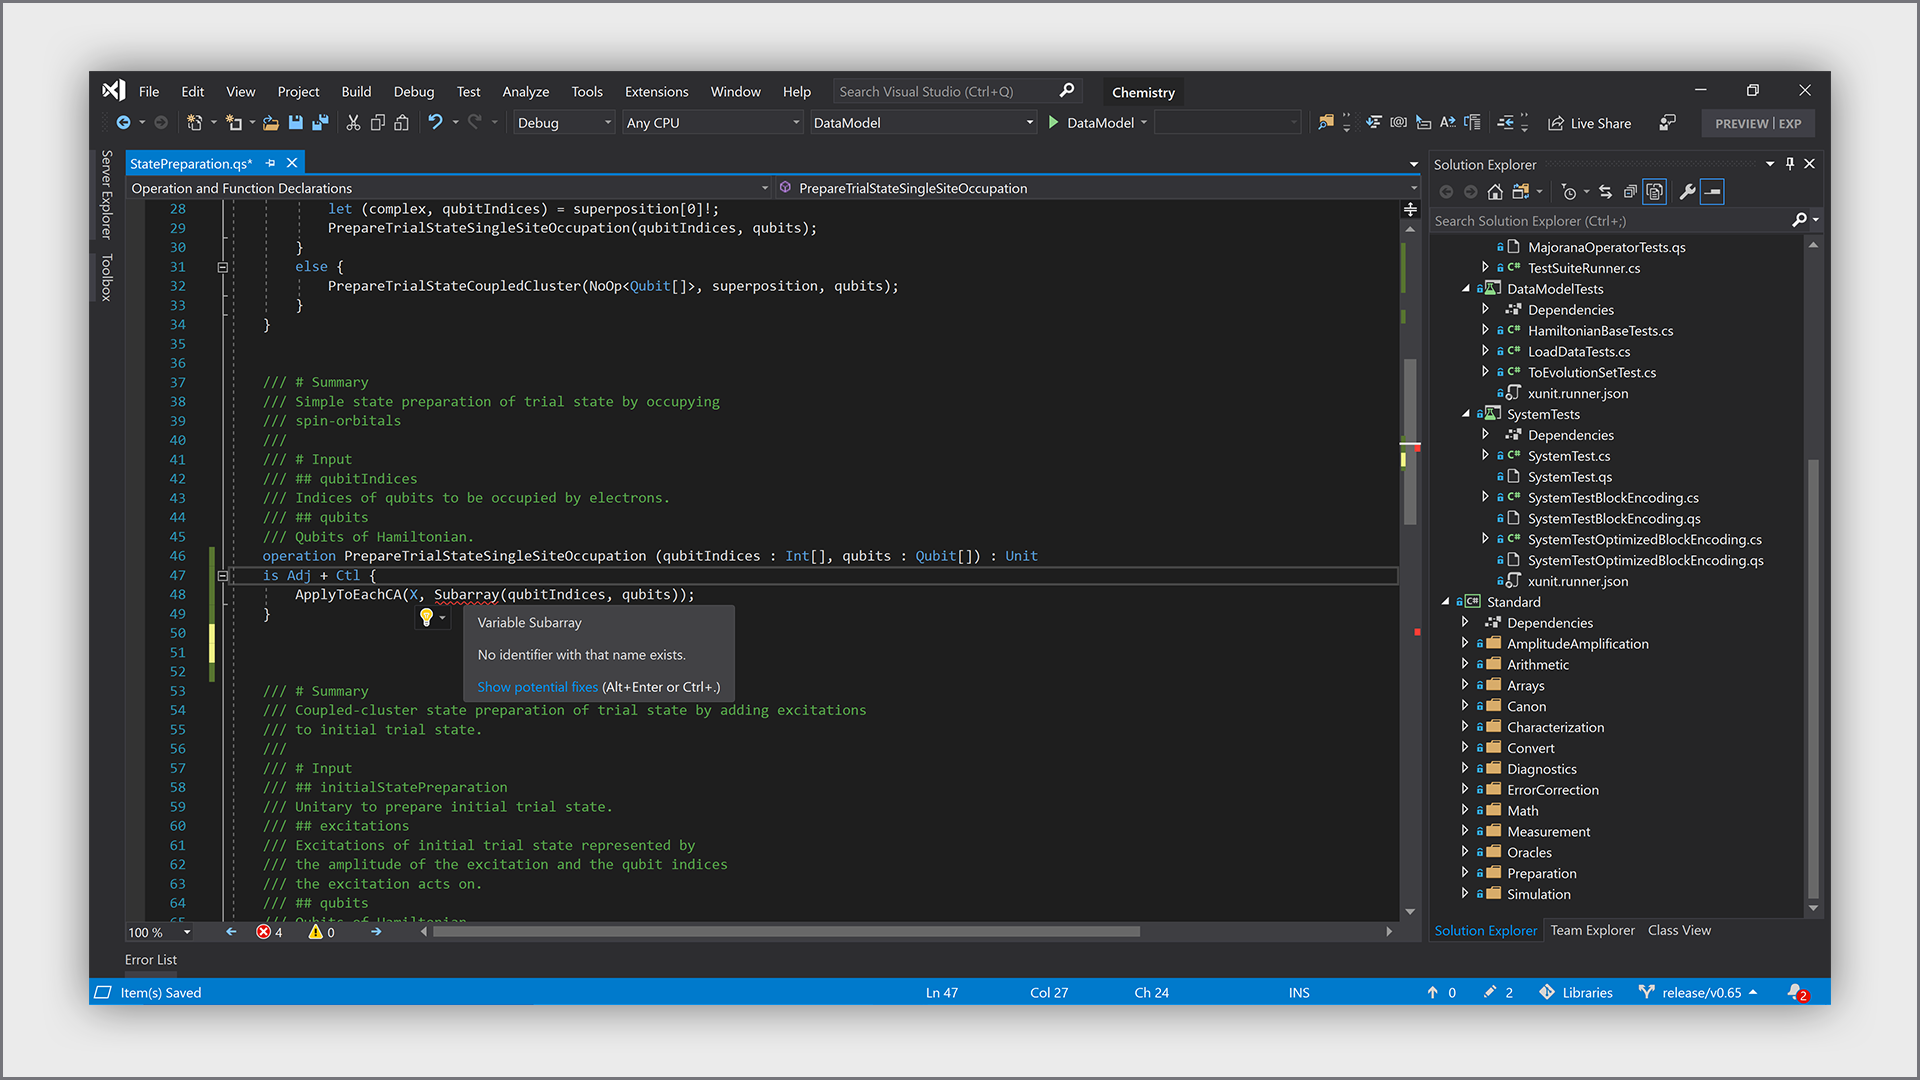Switch to the Team Explorer tab
Screen dimensions: 1920x1080
tap(1592, 930)
